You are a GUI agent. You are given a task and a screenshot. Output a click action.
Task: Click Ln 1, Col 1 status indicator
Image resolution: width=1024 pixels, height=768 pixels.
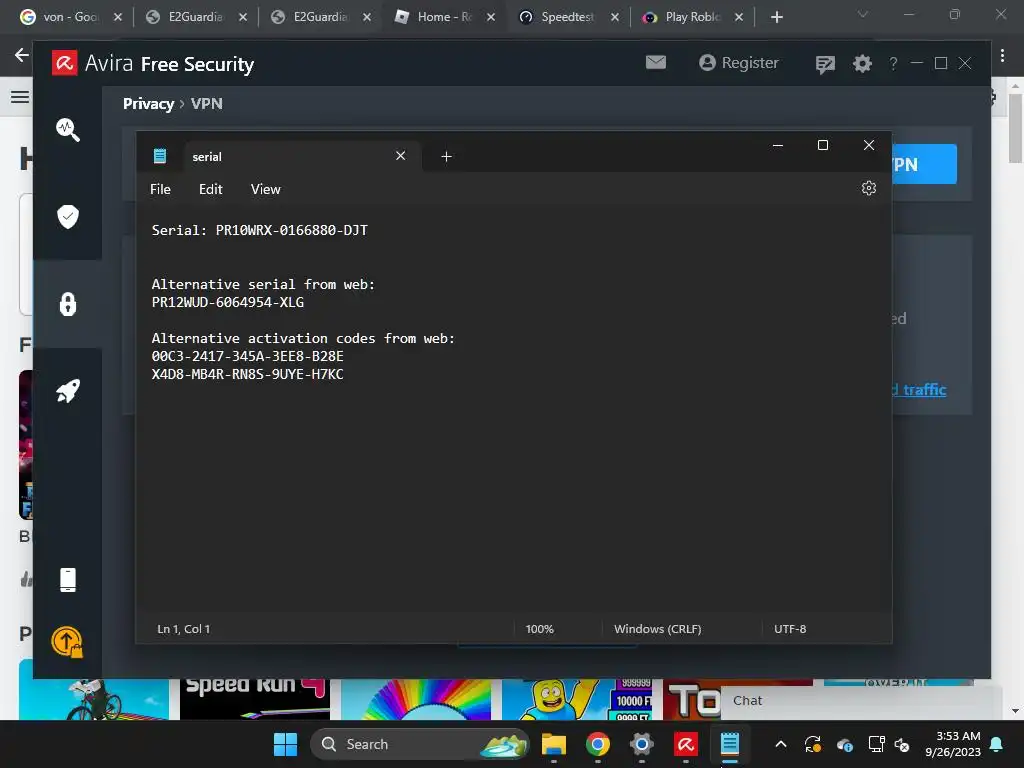click(184, 629)
